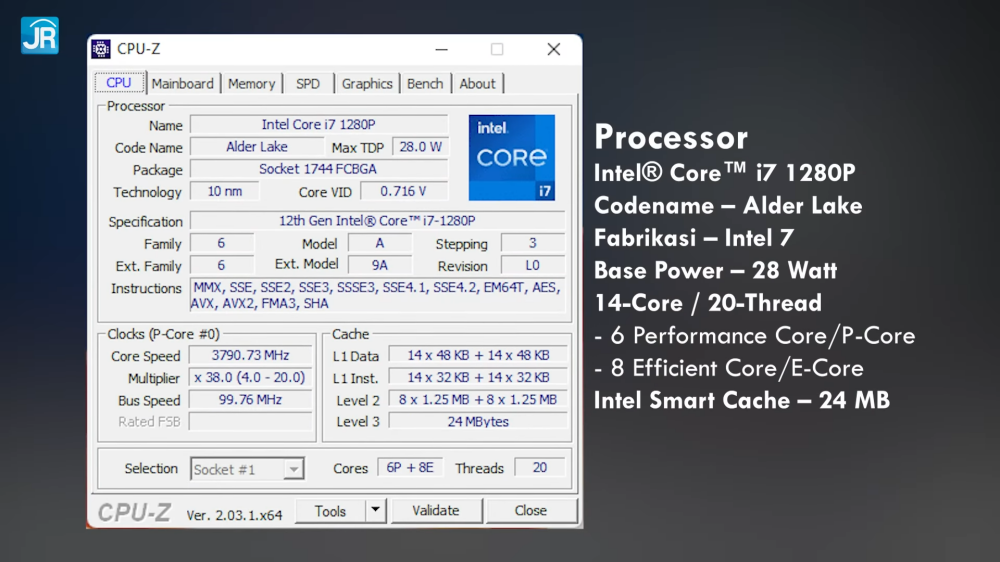Click the version text Ver. 2.03.1.x64
This screenshot has width=1000, height=562.
234,515
